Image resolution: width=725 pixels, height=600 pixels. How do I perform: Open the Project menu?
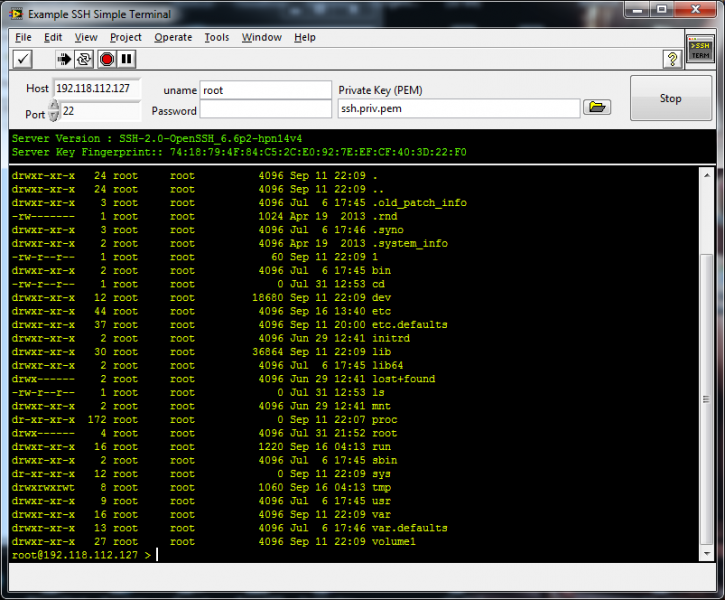(x=126, y=37)
